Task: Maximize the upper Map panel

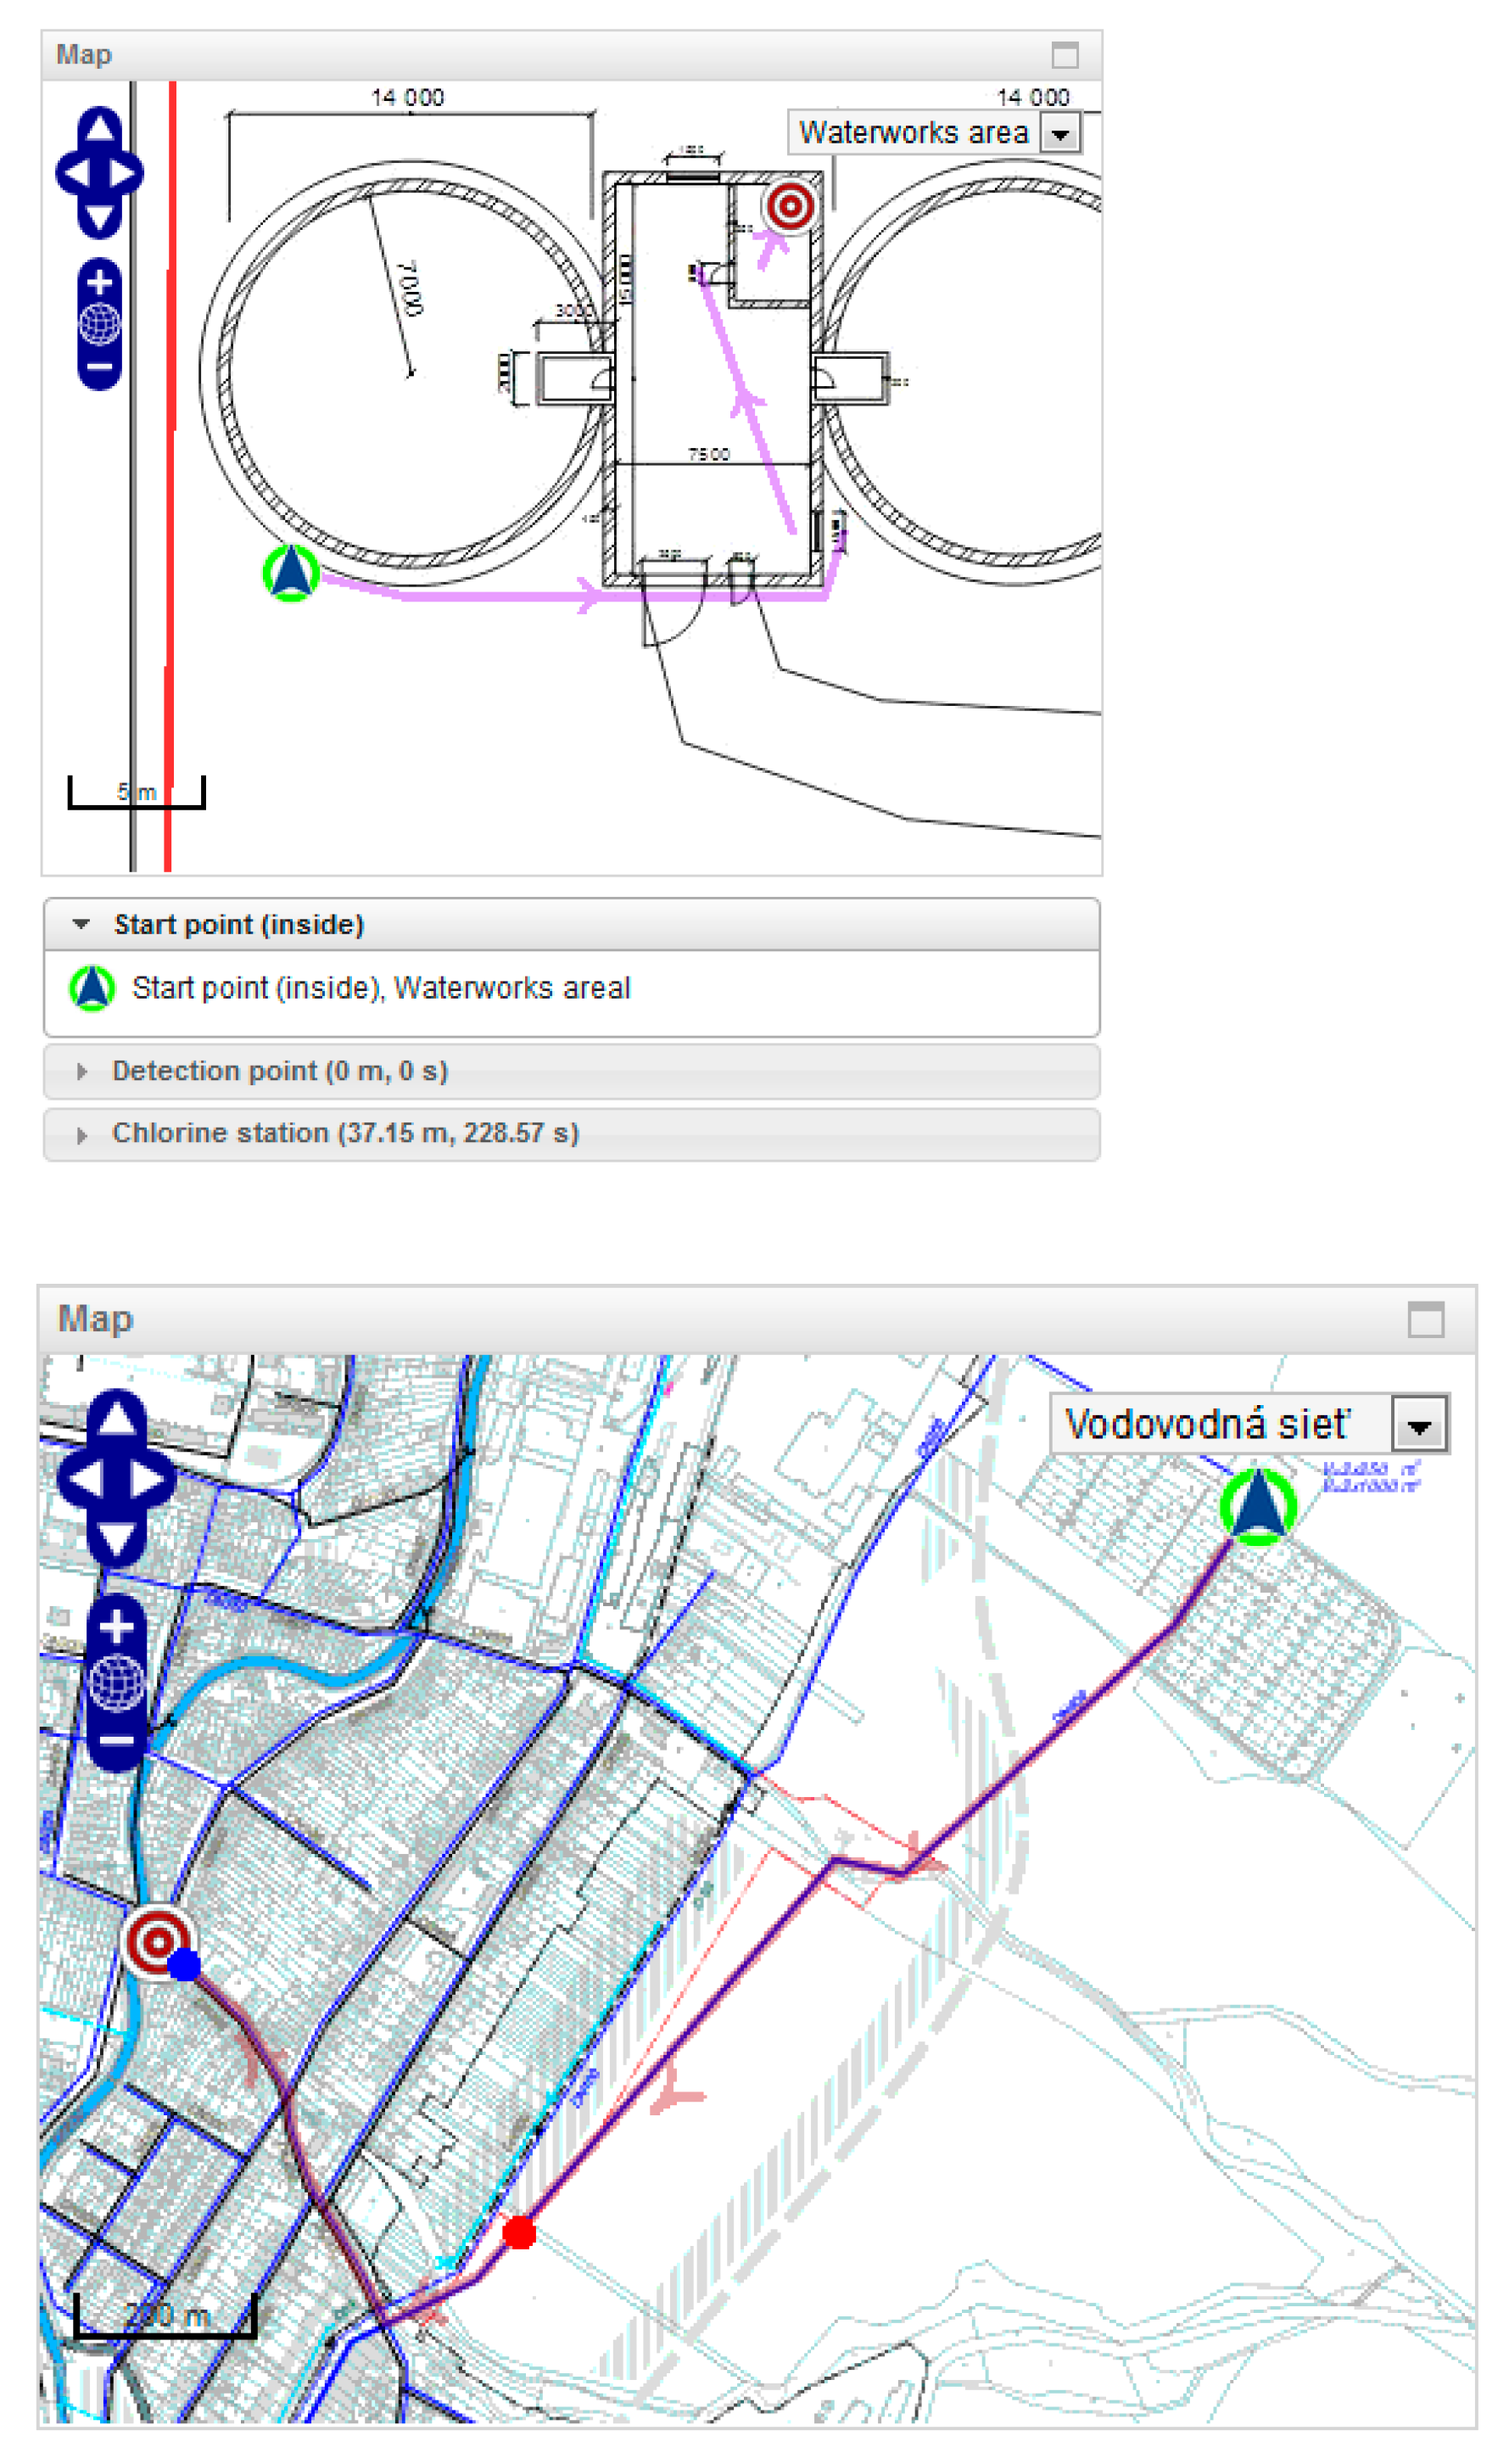Action: [x=1065, y=55]
